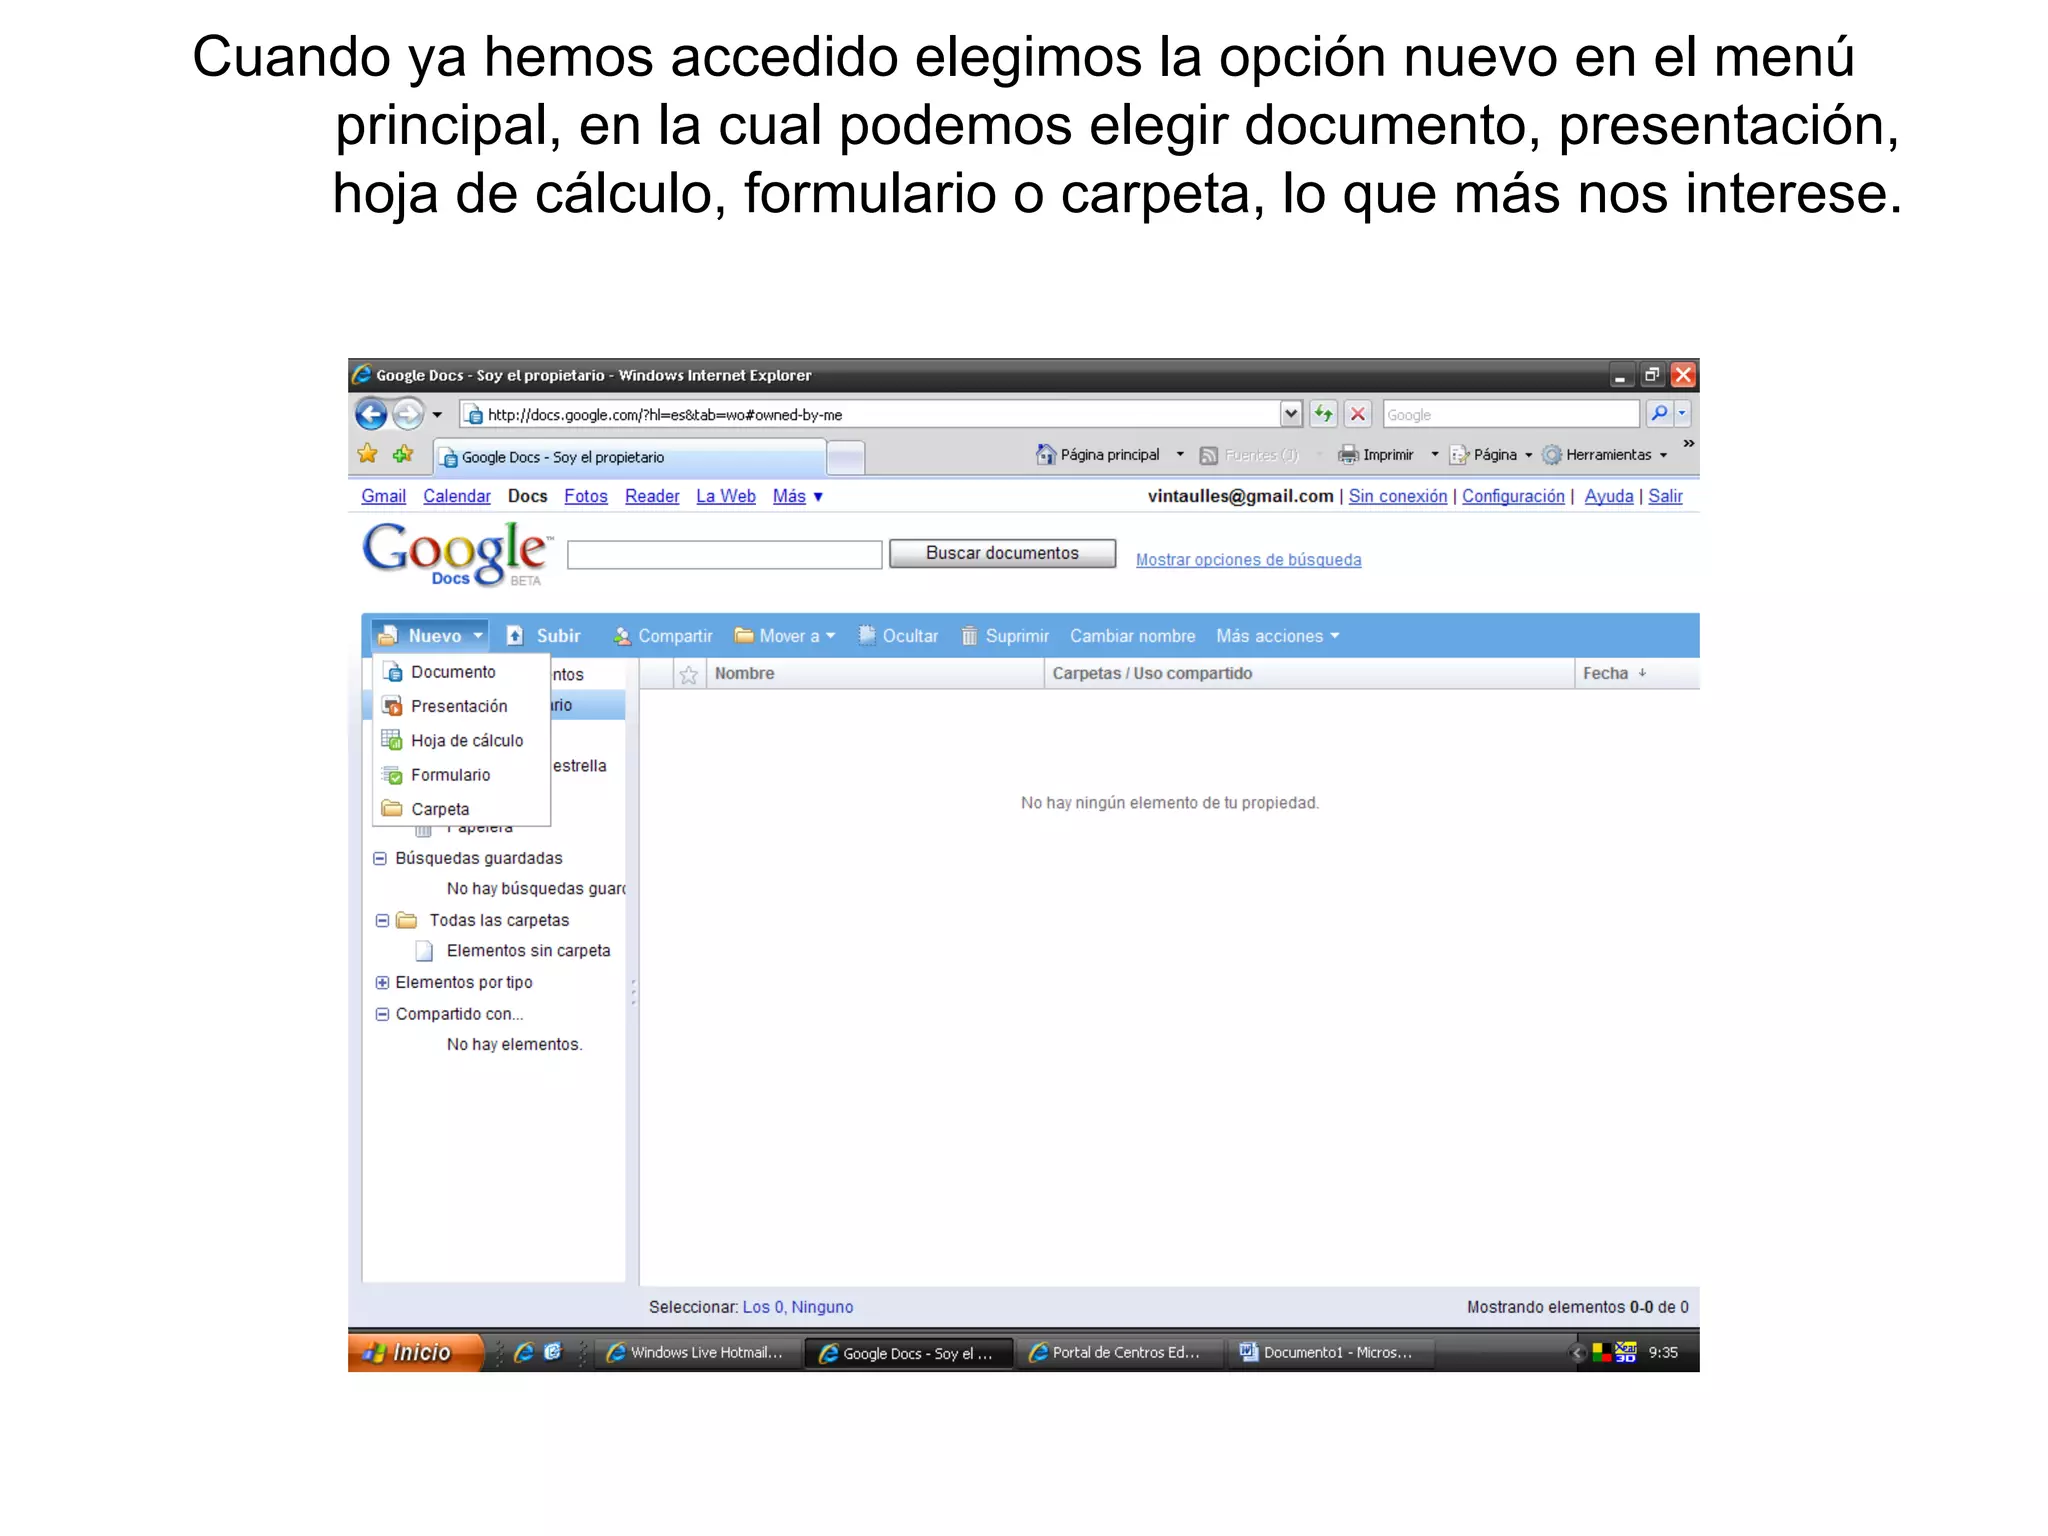Open the Configuración link

1513,496
